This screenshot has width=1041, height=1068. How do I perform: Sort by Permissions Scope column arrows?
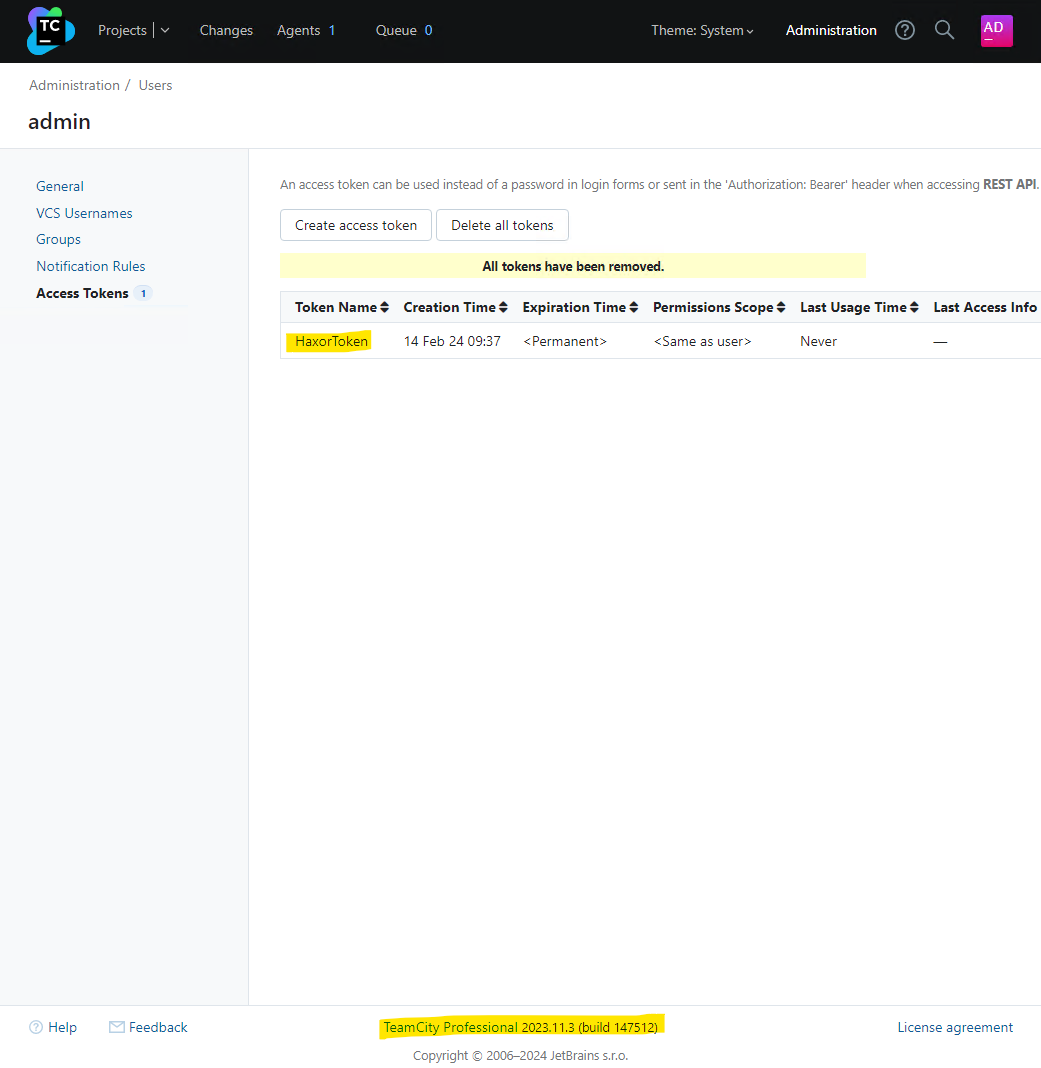pos(781,308)
